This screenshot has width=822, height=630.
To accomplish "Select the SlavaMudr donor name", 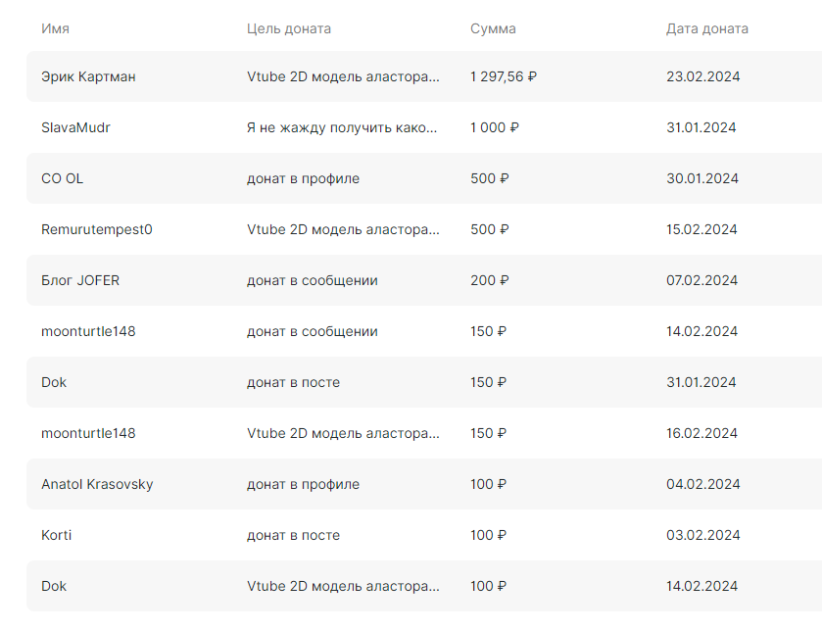I will [75, 127].
